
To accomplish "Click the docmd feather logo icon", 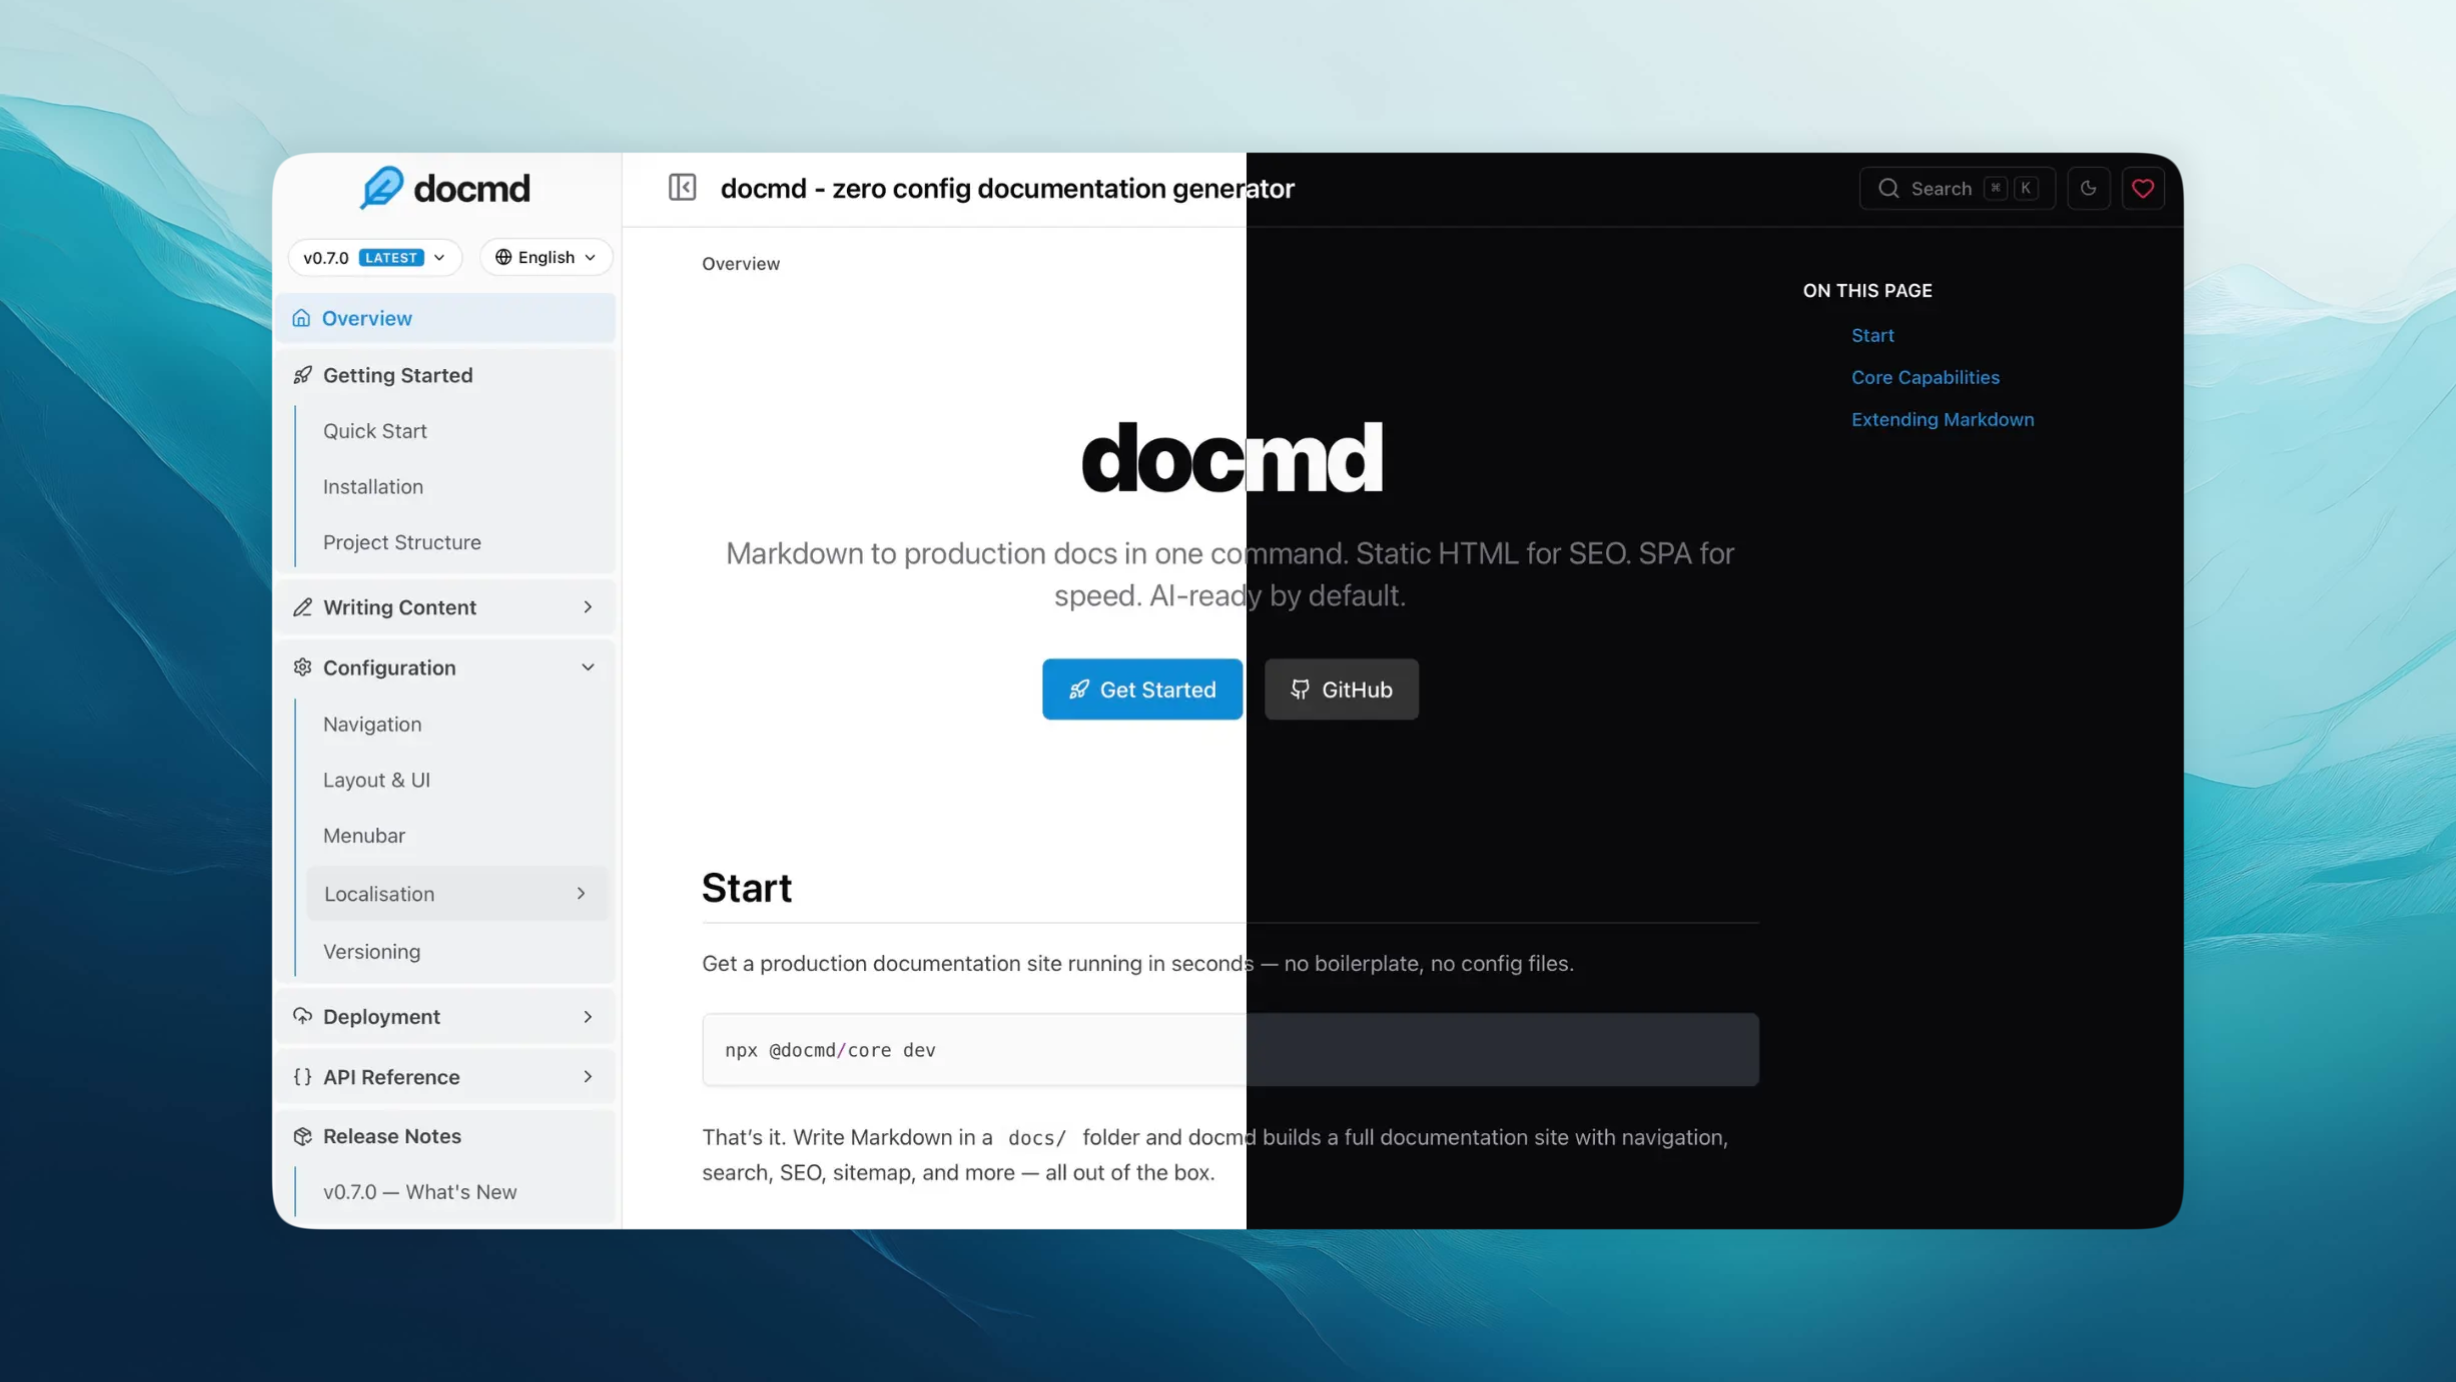I will click(x=382, y=188).
